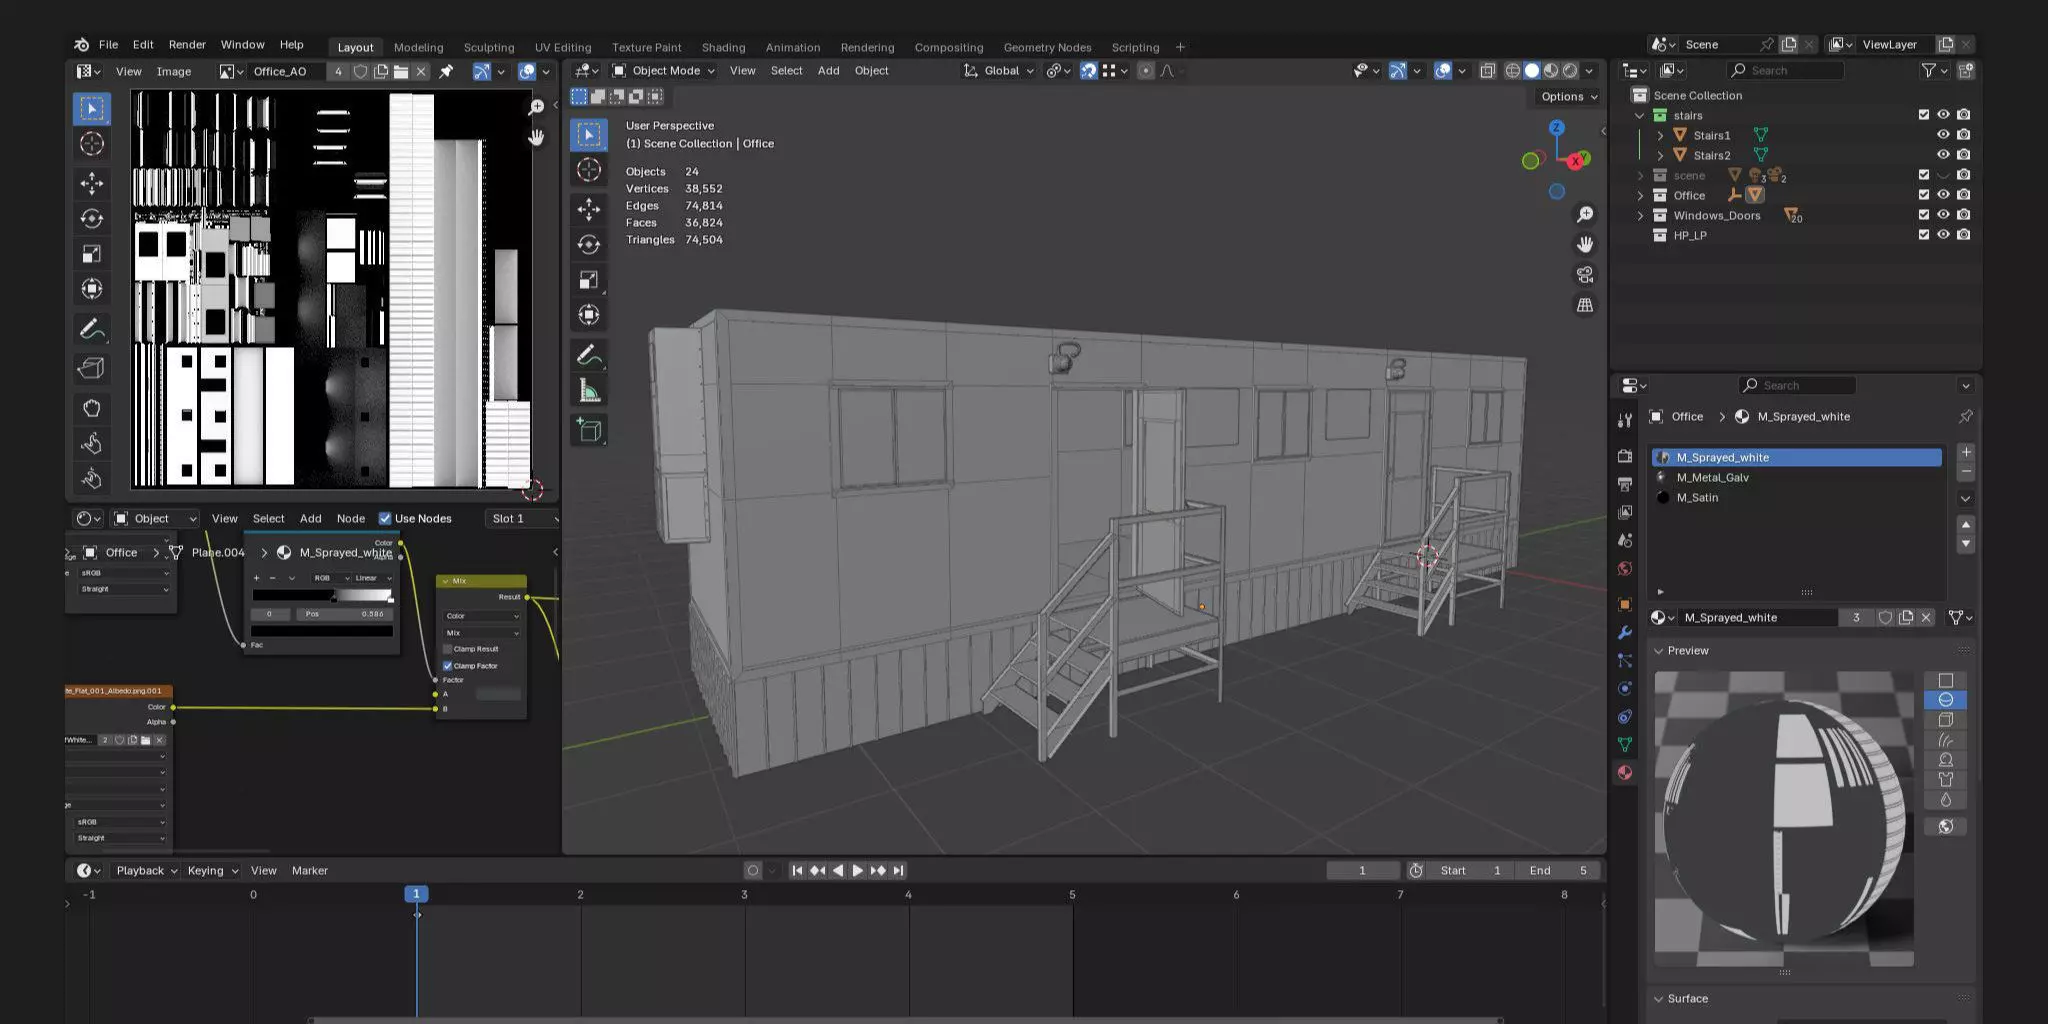Open the Render menu
This screenshot has height=1024, width=2048.
pos(187,45)
